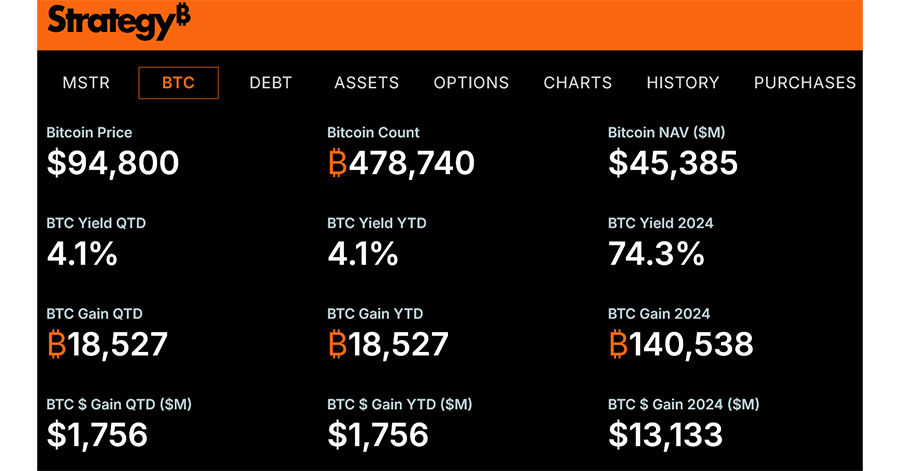
Task: Click the small Bitcoin superscript on the Strategy logo
Action: pos(183,14)
